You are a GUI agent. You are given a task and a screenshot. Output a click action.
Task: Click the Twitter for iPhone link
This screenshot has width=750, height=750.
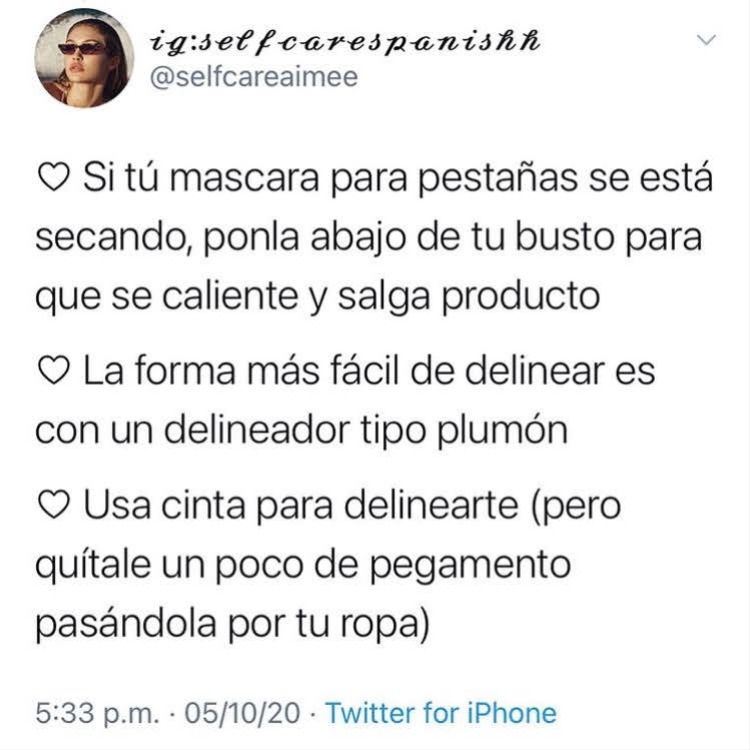(x=441, y=713)
